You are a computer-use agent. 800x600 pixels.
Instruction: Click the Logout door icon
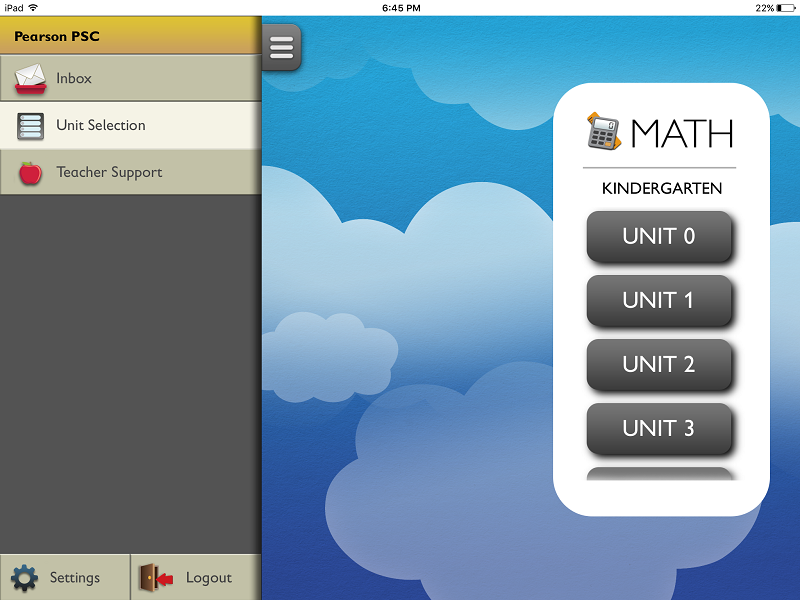tap(156, 578)
